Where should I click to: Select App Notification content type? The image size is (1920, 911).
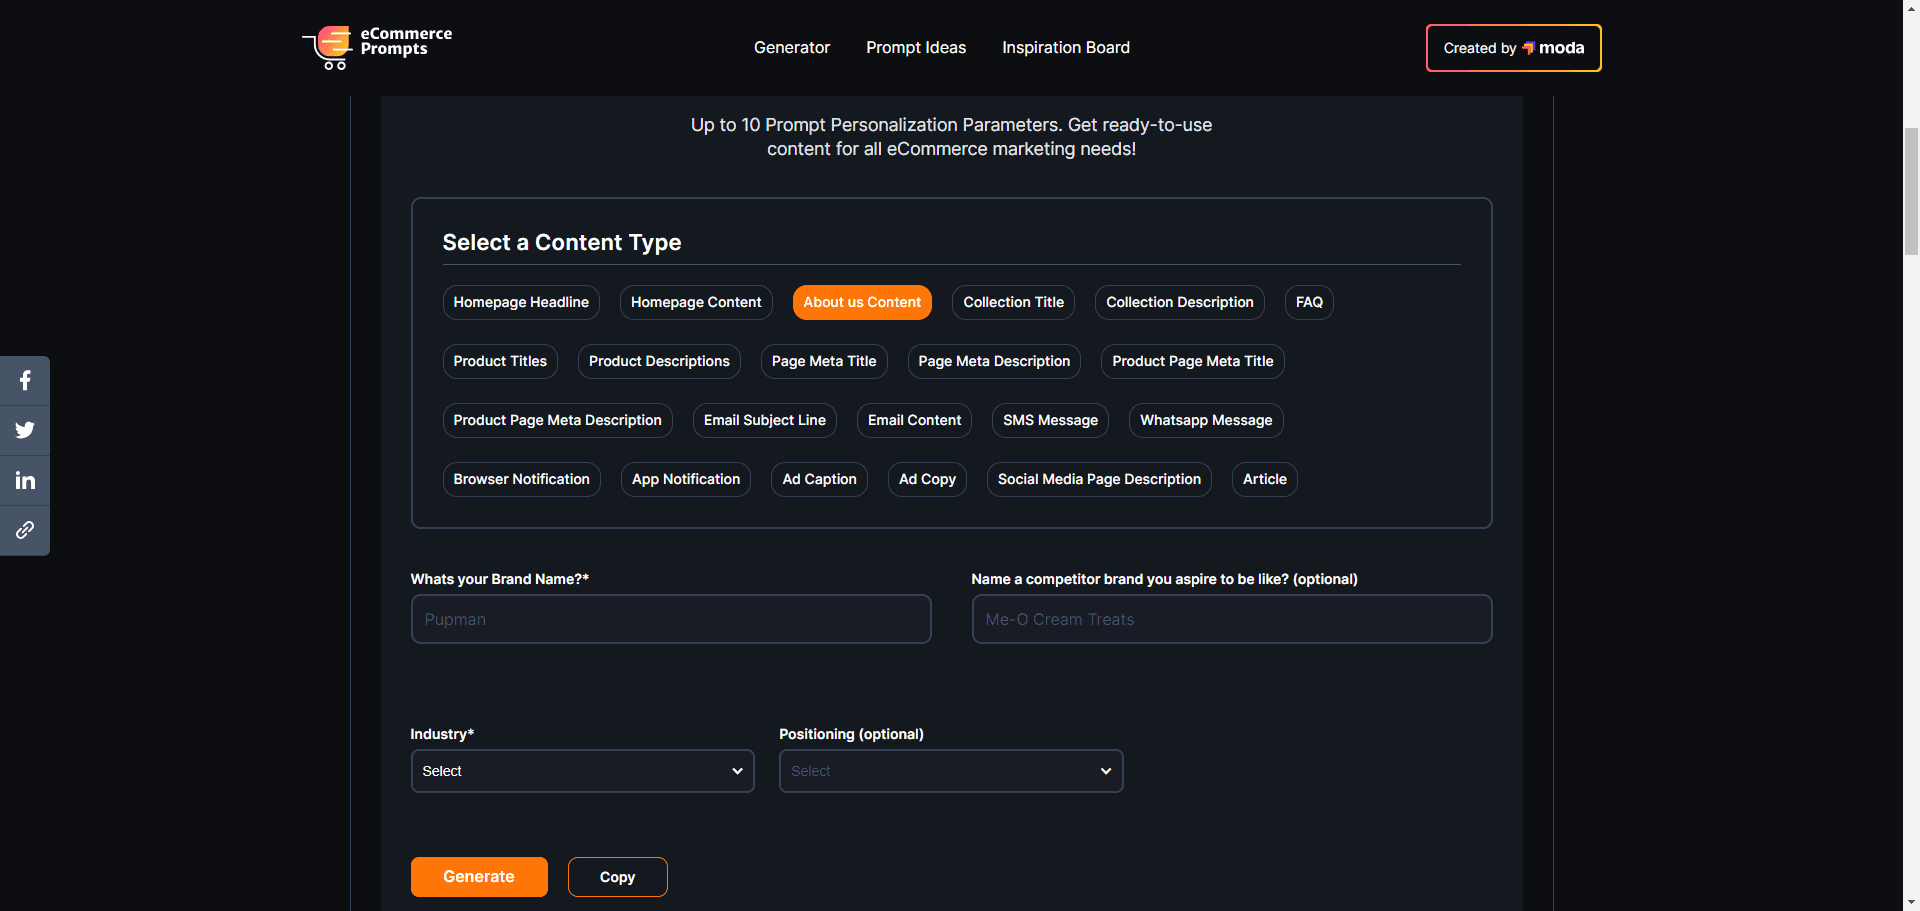coord(686,479)
